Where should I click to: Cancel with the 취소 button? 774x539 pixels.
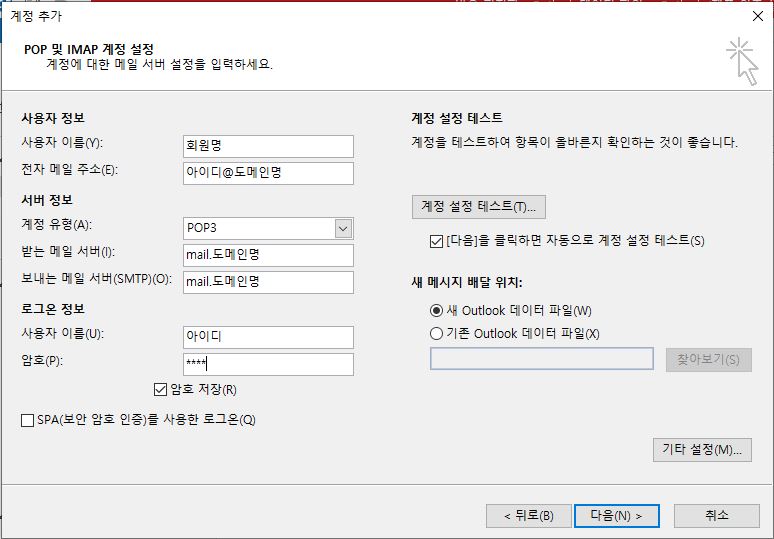716,515
